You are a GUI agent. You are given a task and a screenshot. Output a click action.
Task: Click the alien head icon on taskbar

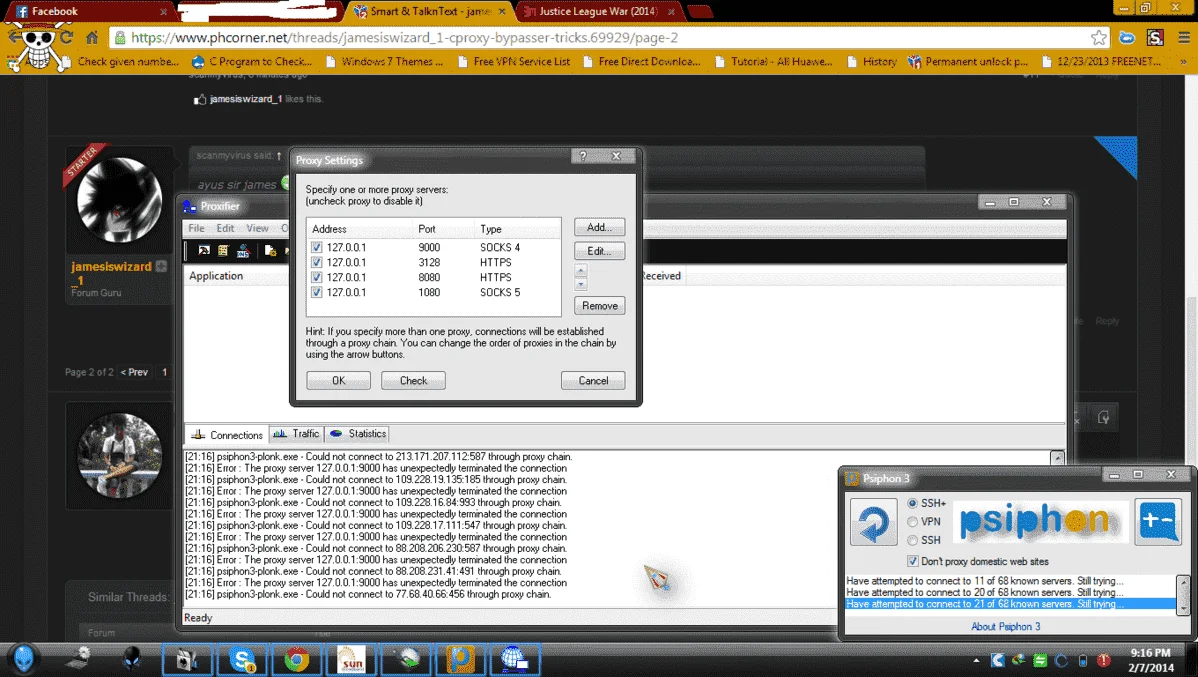(133, 659)
